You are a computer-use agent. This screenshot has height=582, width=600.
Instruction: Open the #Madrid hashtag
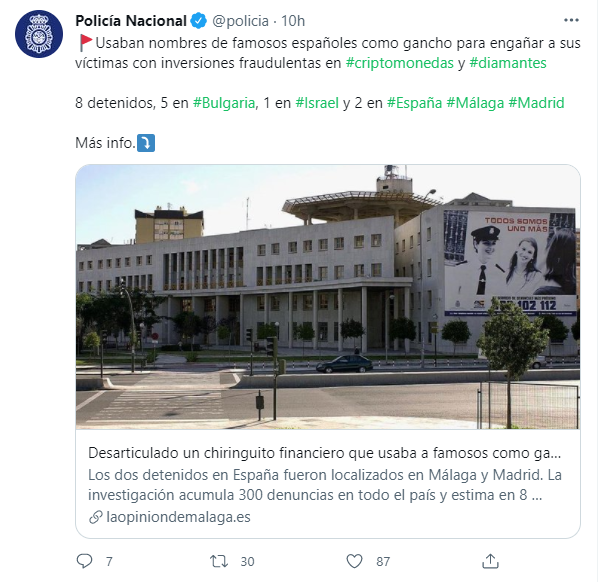pyautogui.click(x=536, y=103)
